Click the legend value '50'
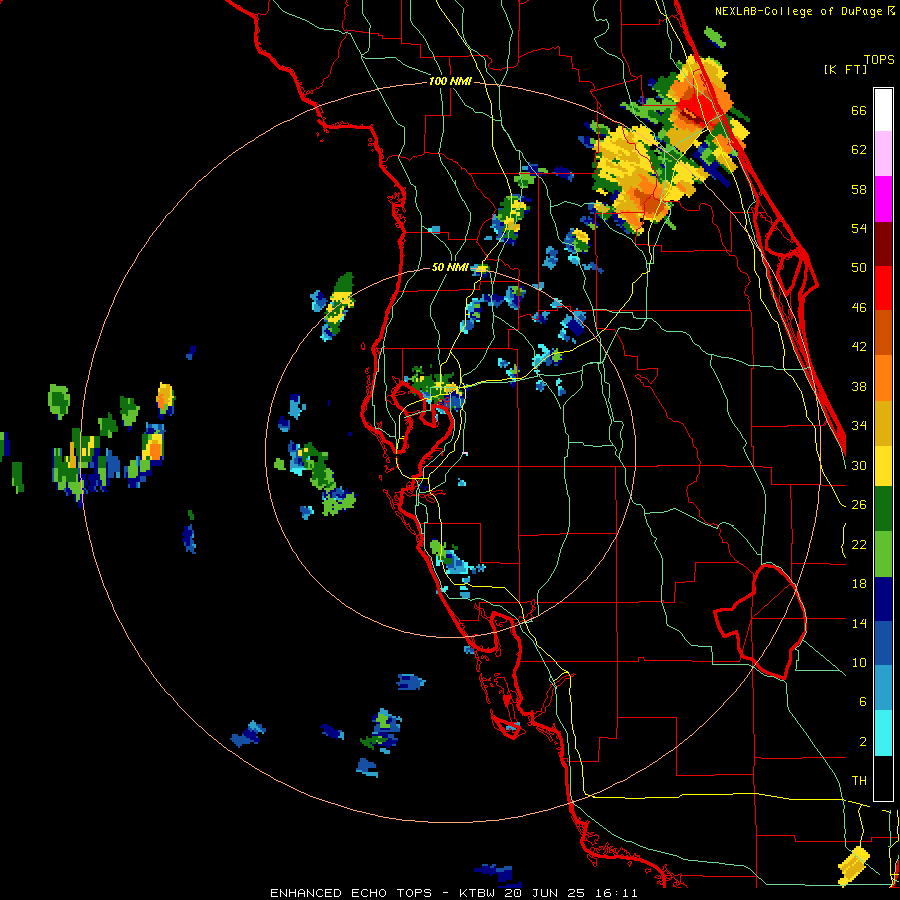The image size is (900, 900). 859,268
